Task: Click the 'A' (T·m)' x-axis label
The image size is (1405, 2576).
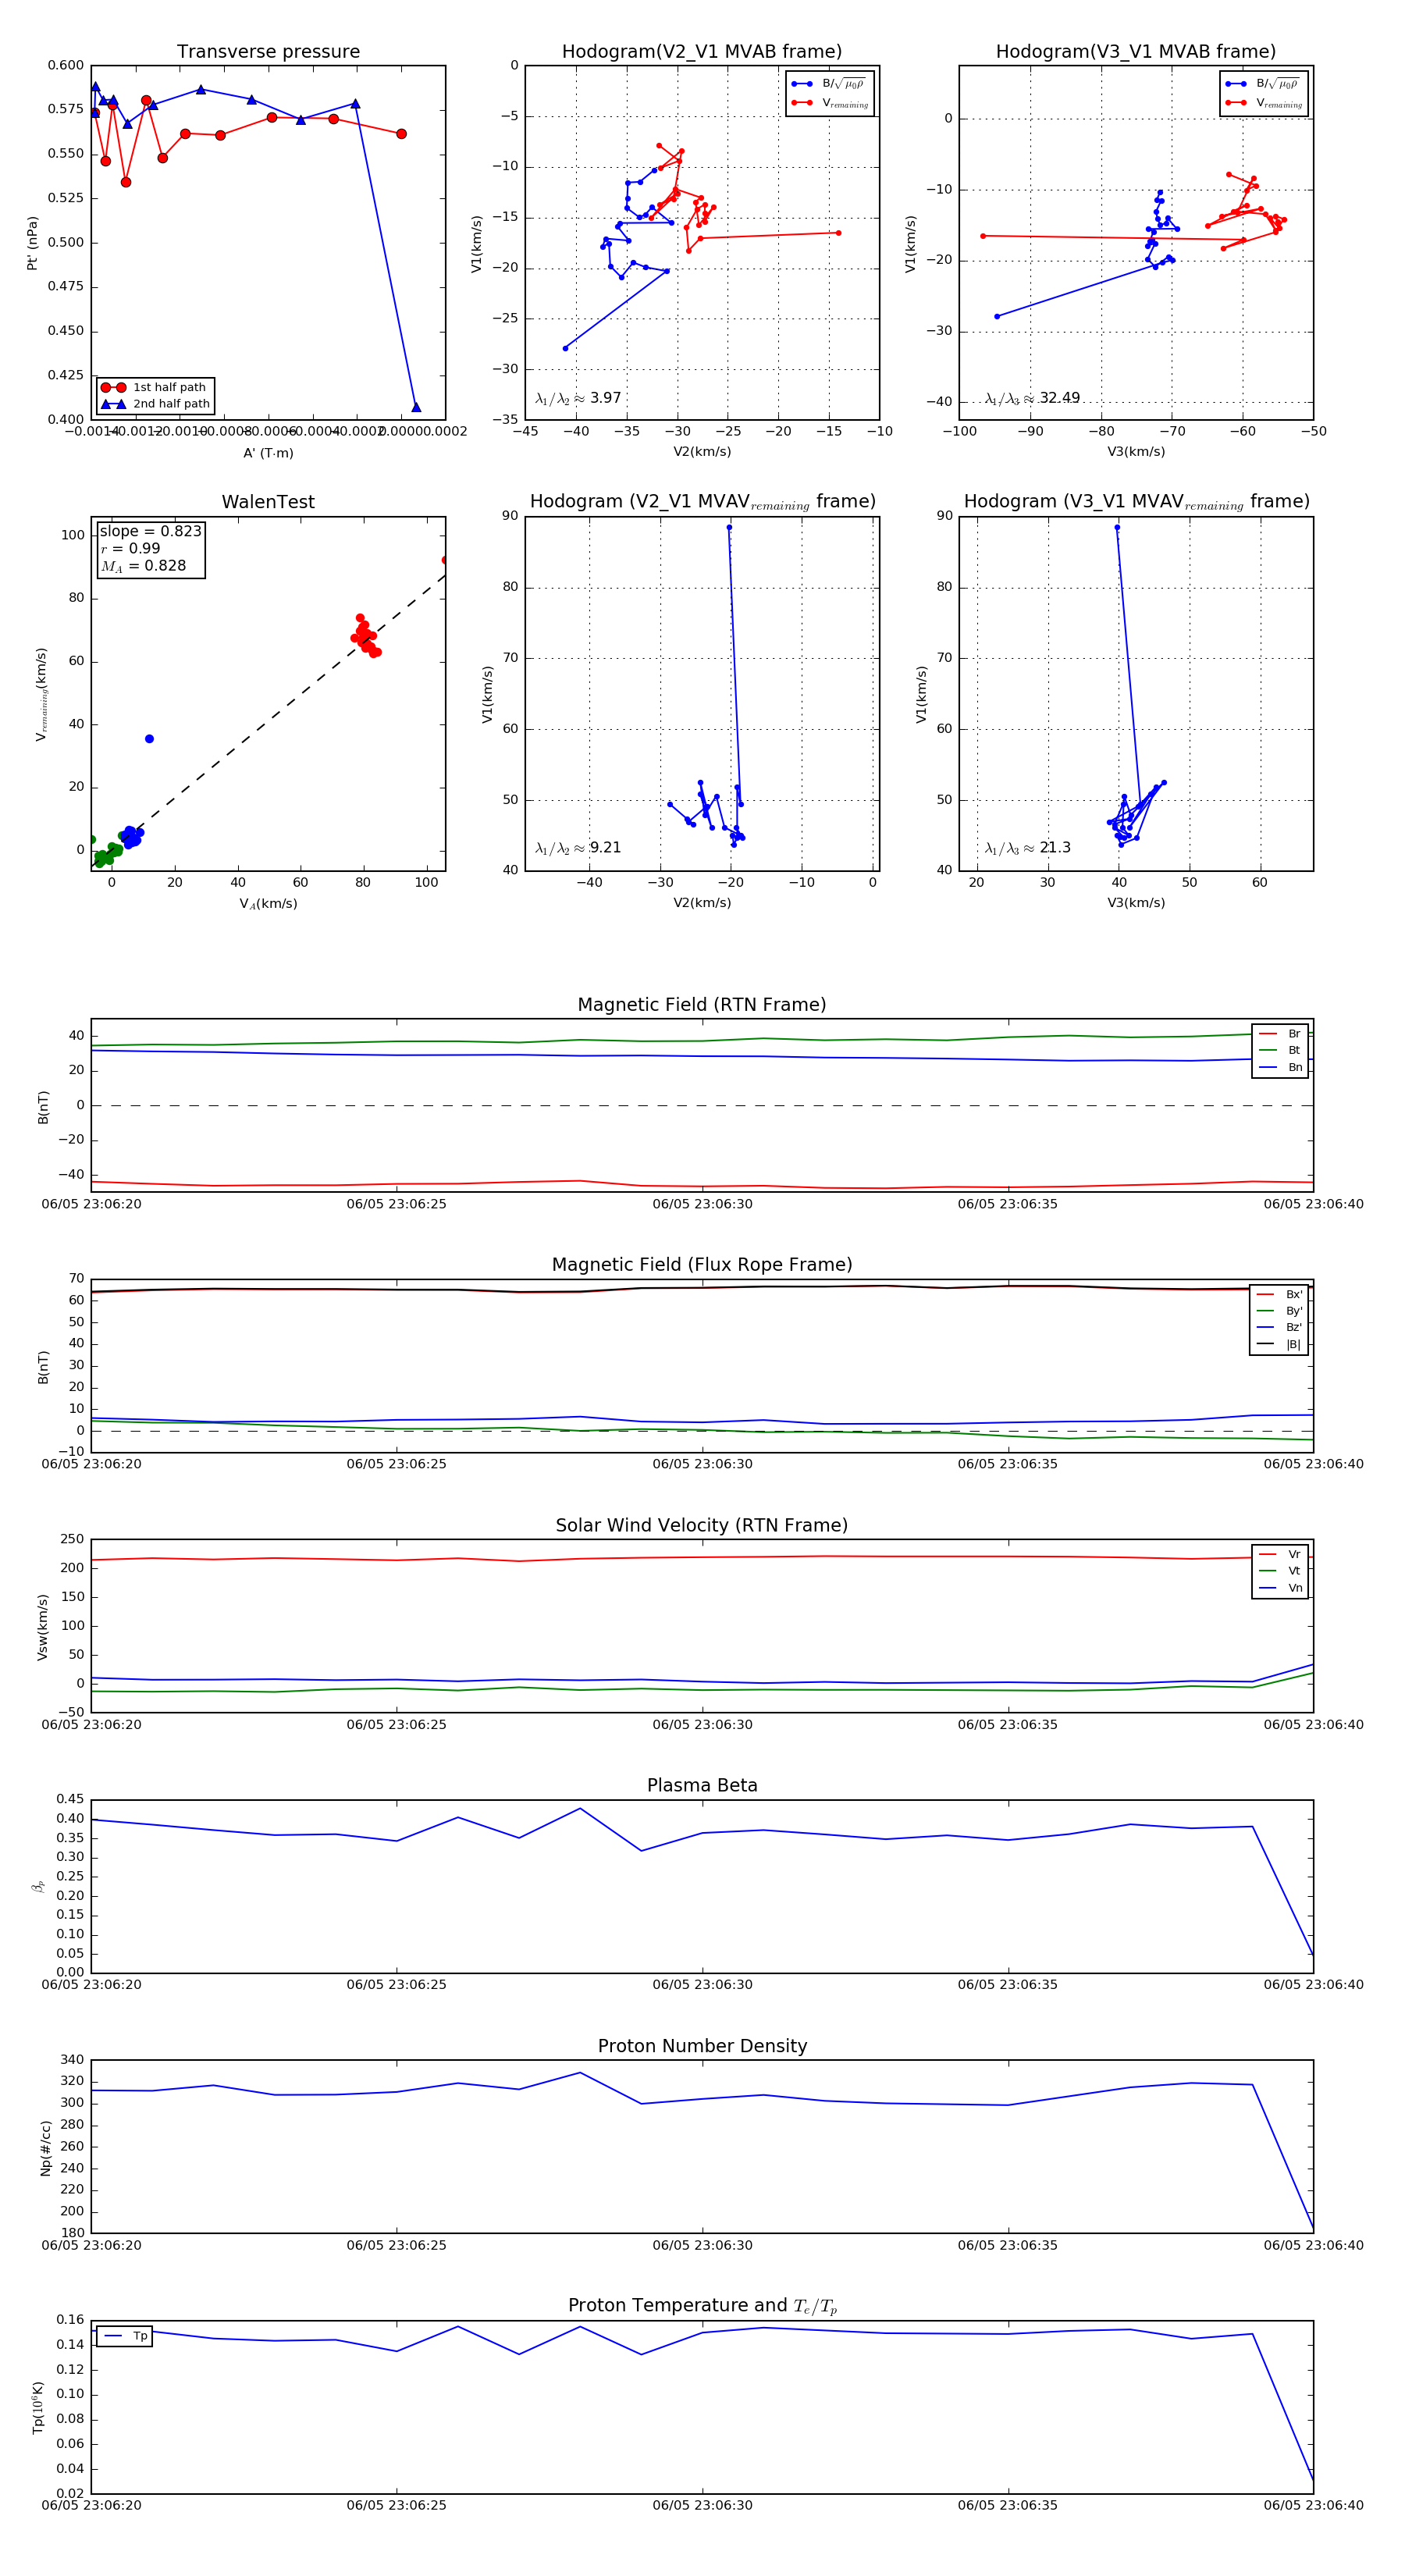Action: tap(268, 453)
